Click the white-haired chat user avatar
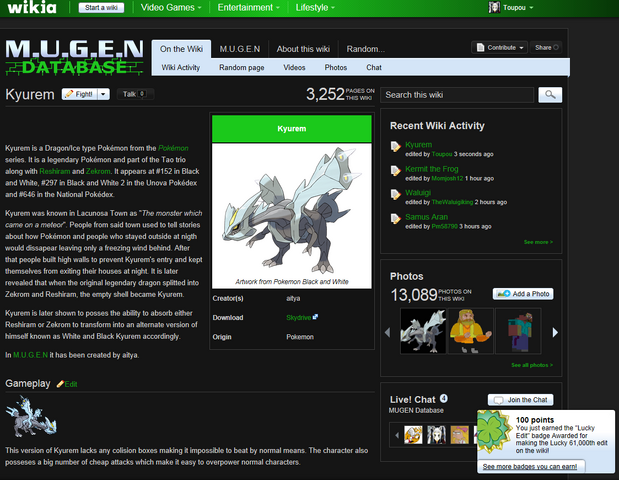 (x=436, y=435)
